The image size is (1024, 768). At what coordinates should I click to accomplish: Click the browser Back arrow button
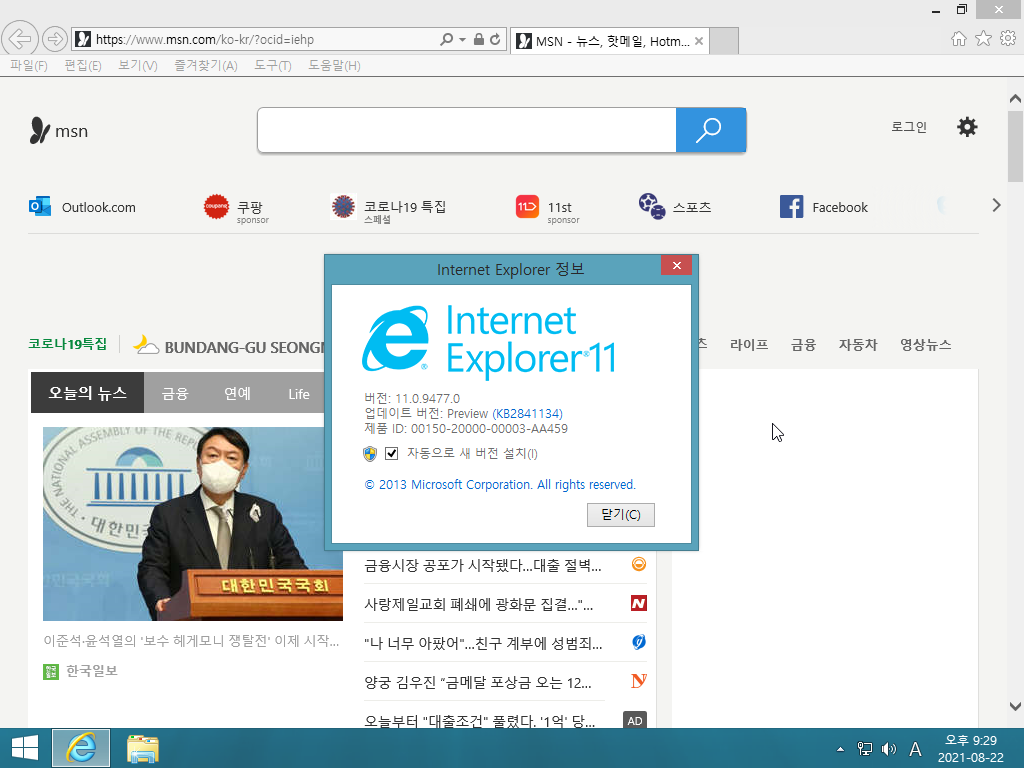(x=20, y=39)
